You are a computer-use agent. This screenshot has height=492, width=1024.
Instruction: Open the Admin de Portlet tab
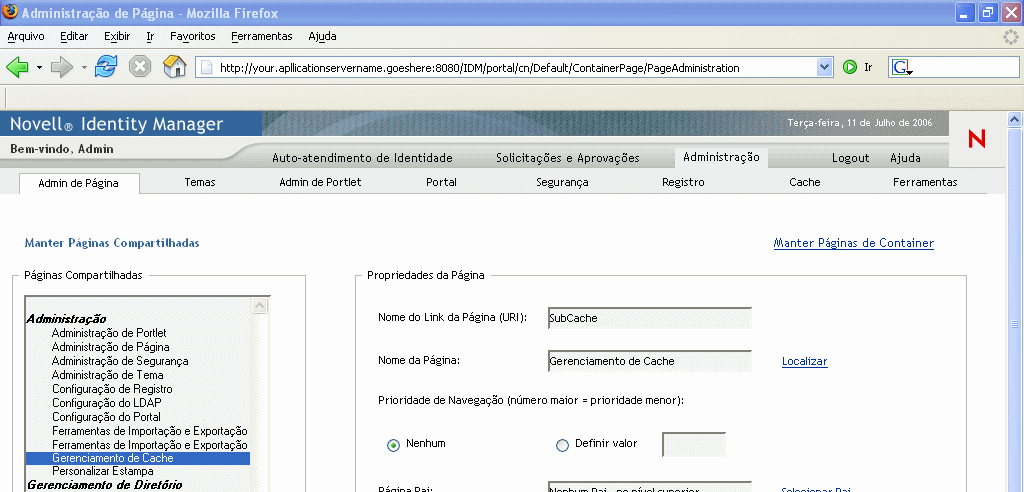point(320,182)
